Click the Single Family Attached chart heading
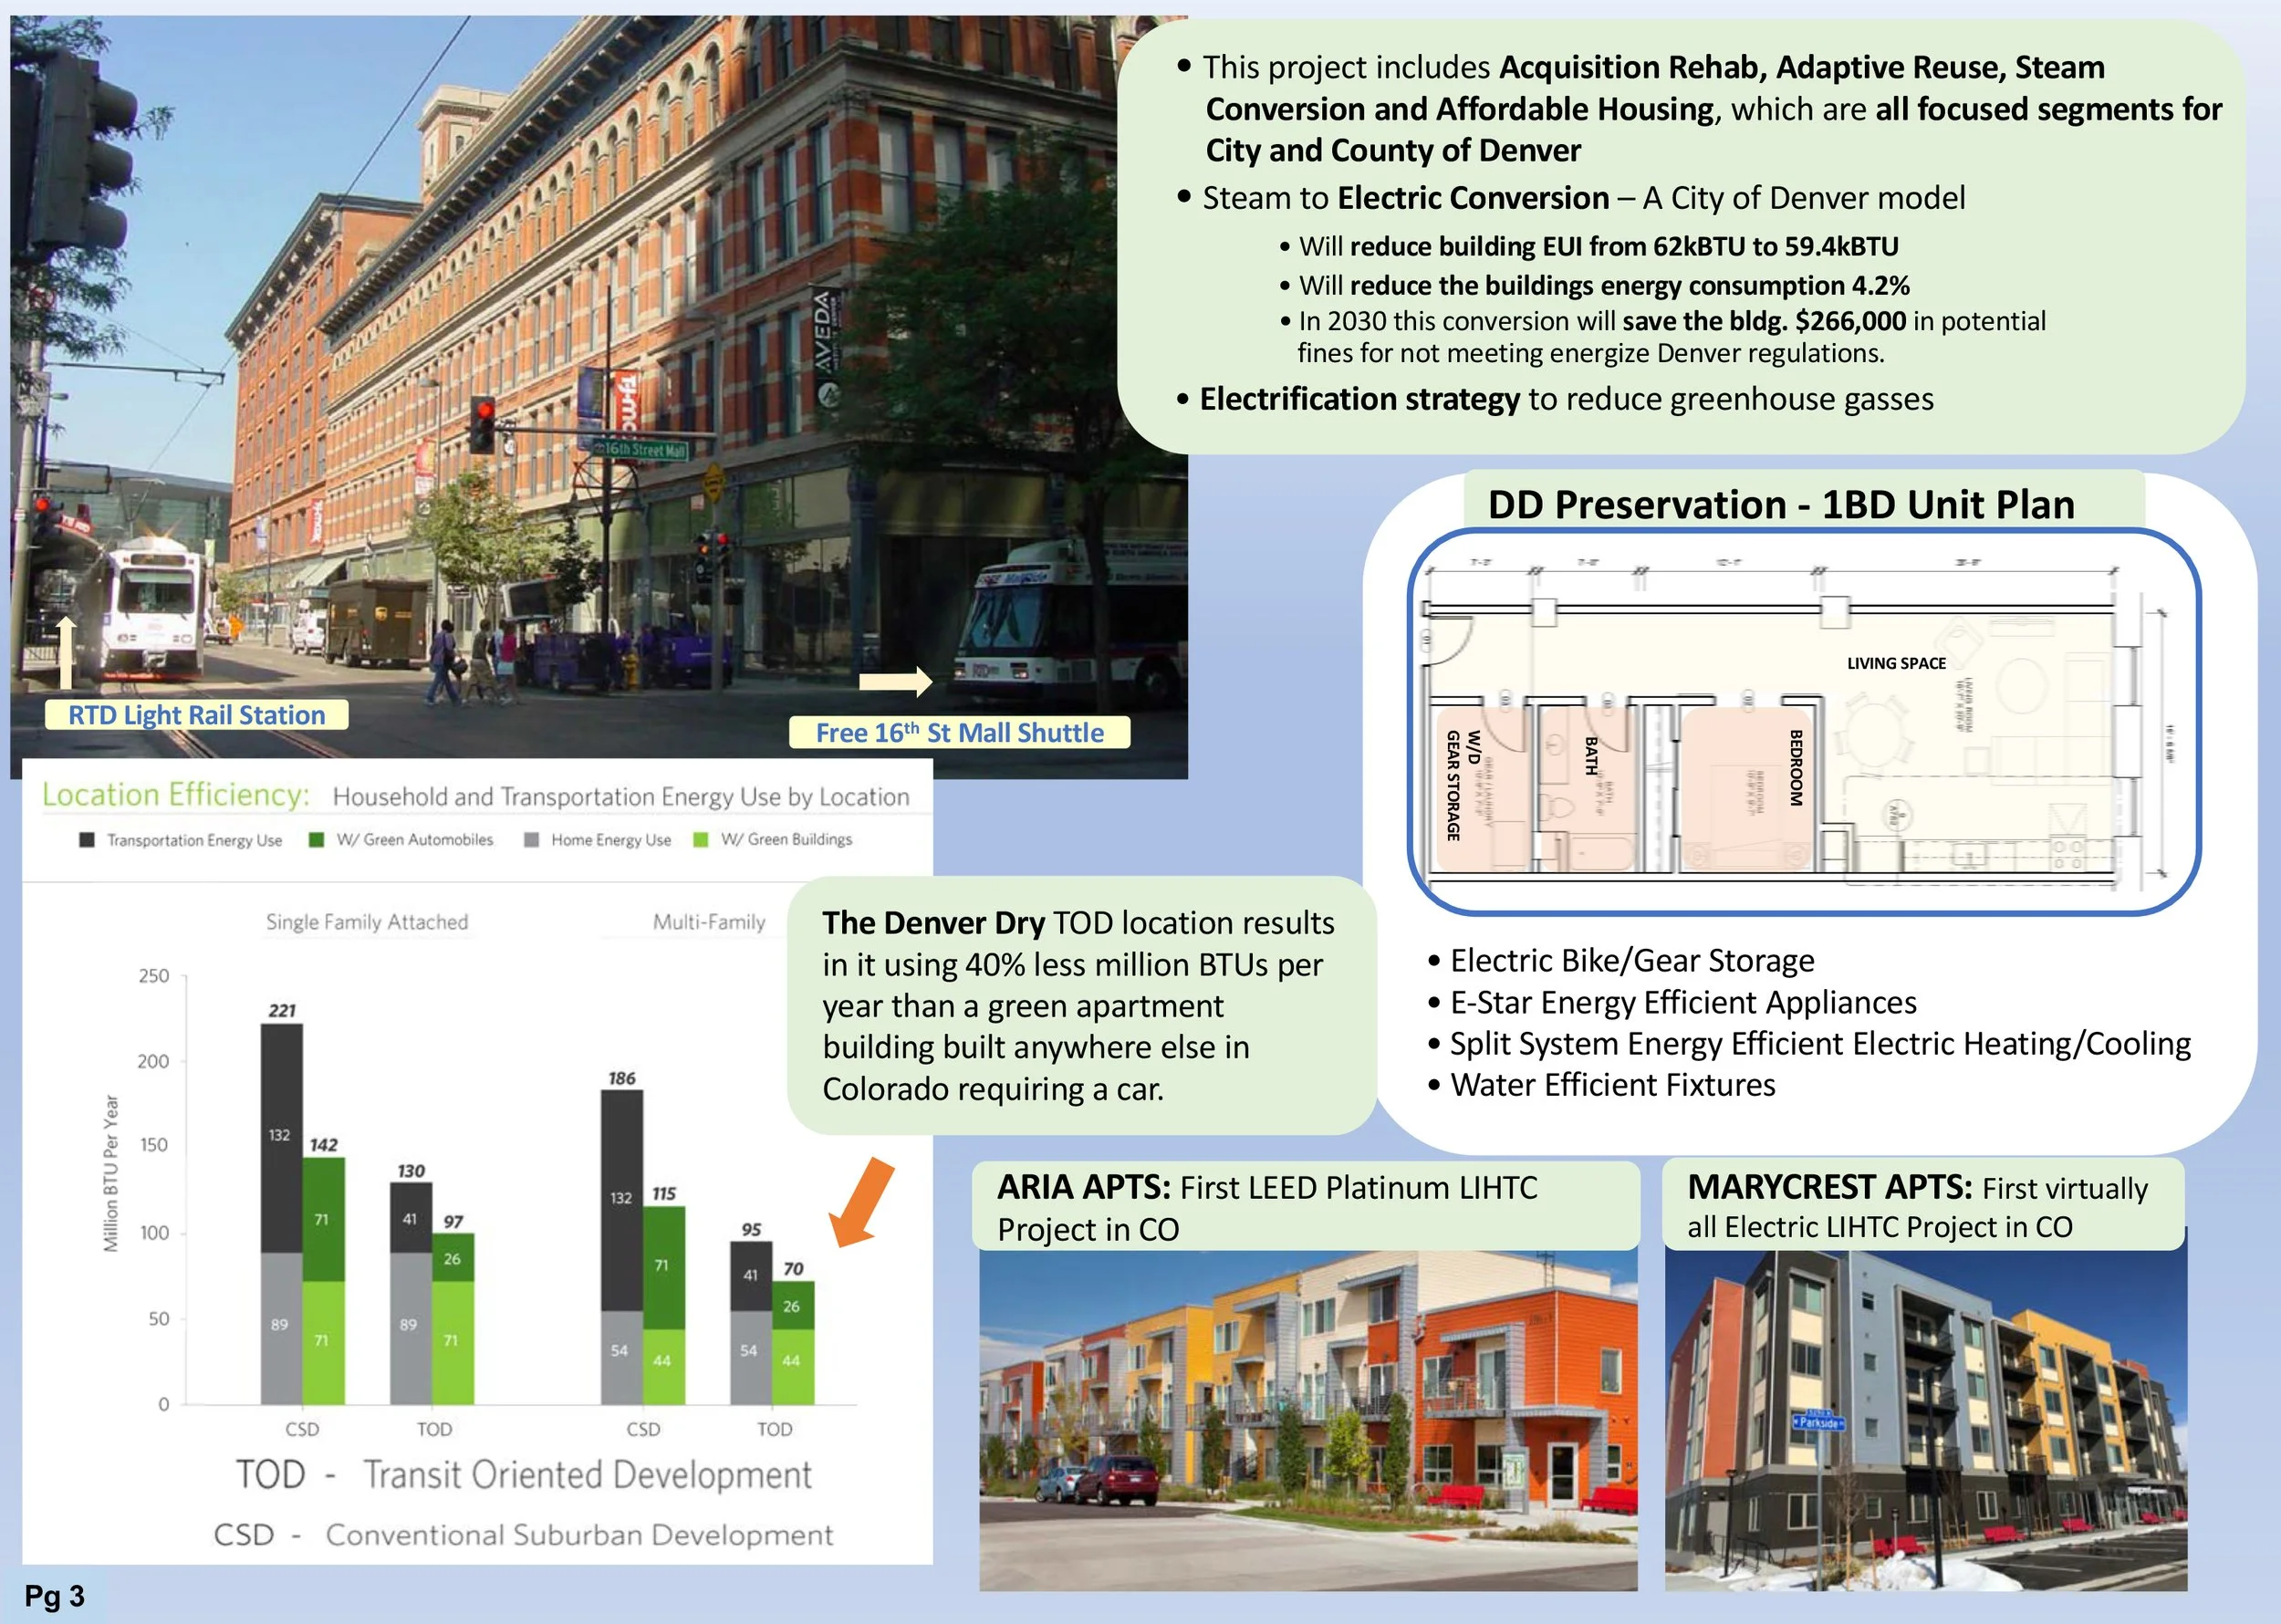Screen dimensions: 2281x1624 coord(367,922)
